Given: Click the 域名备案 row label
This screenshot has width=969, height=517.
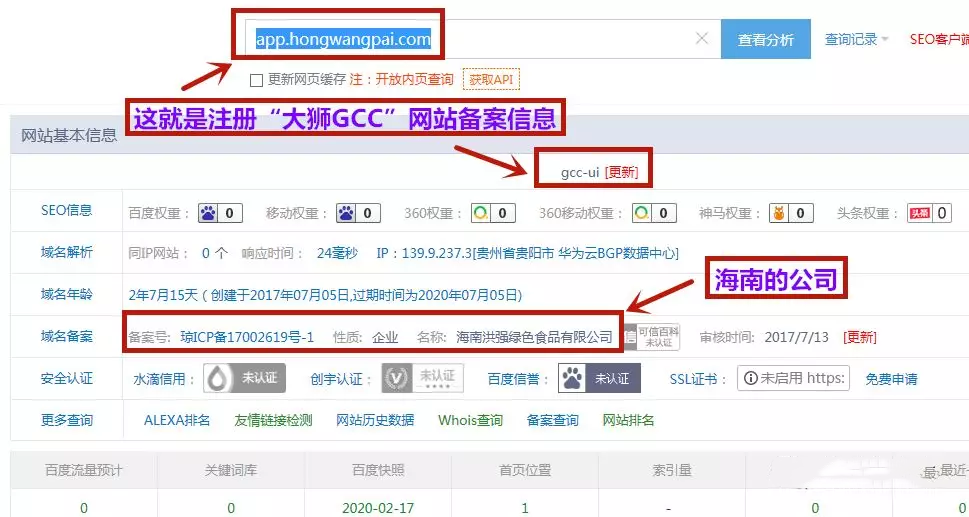Looking at the screenshot, I should pos(67,337).
